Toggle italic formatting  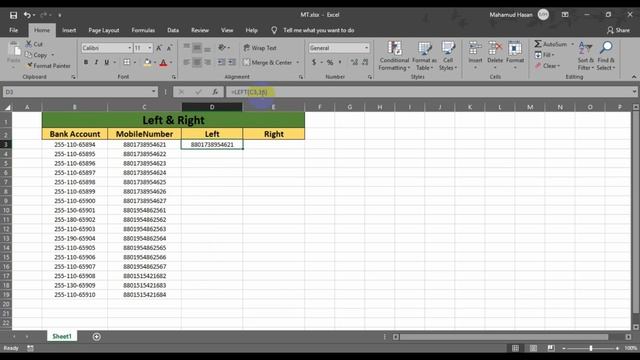(x=96, y=62)
